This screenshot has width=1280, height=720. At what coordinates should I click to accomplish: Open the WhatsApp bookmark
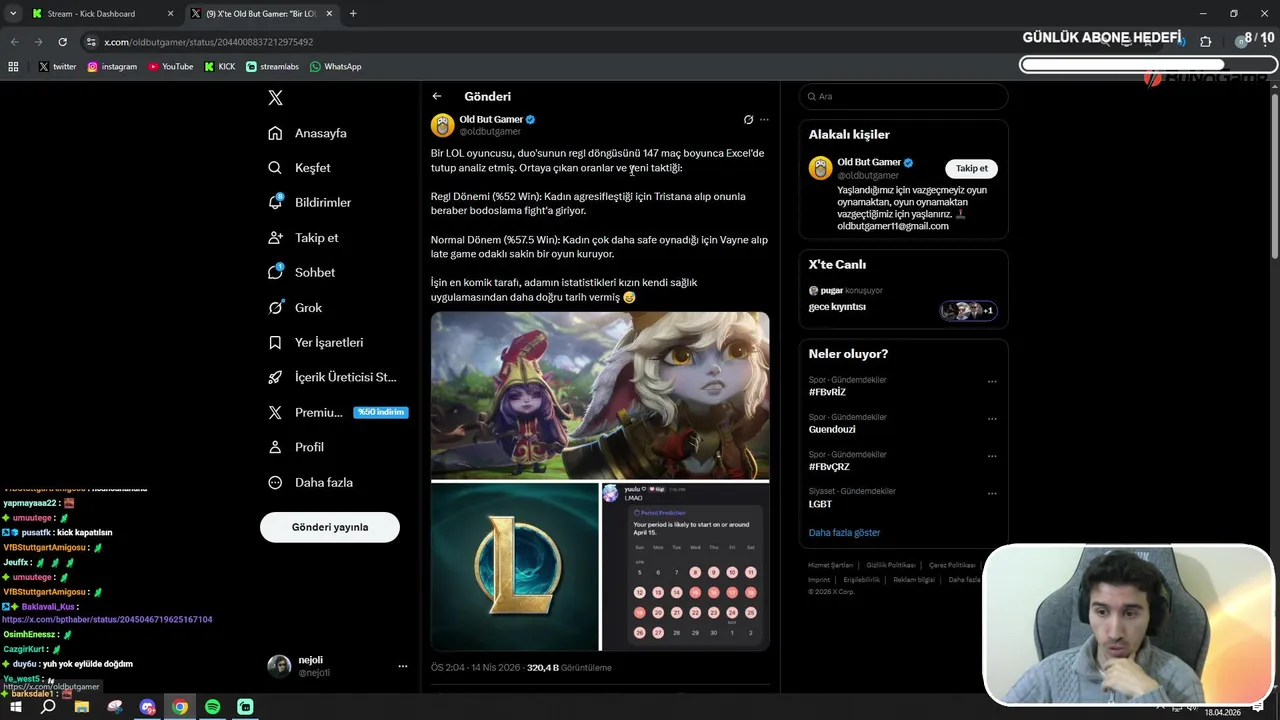336,67
